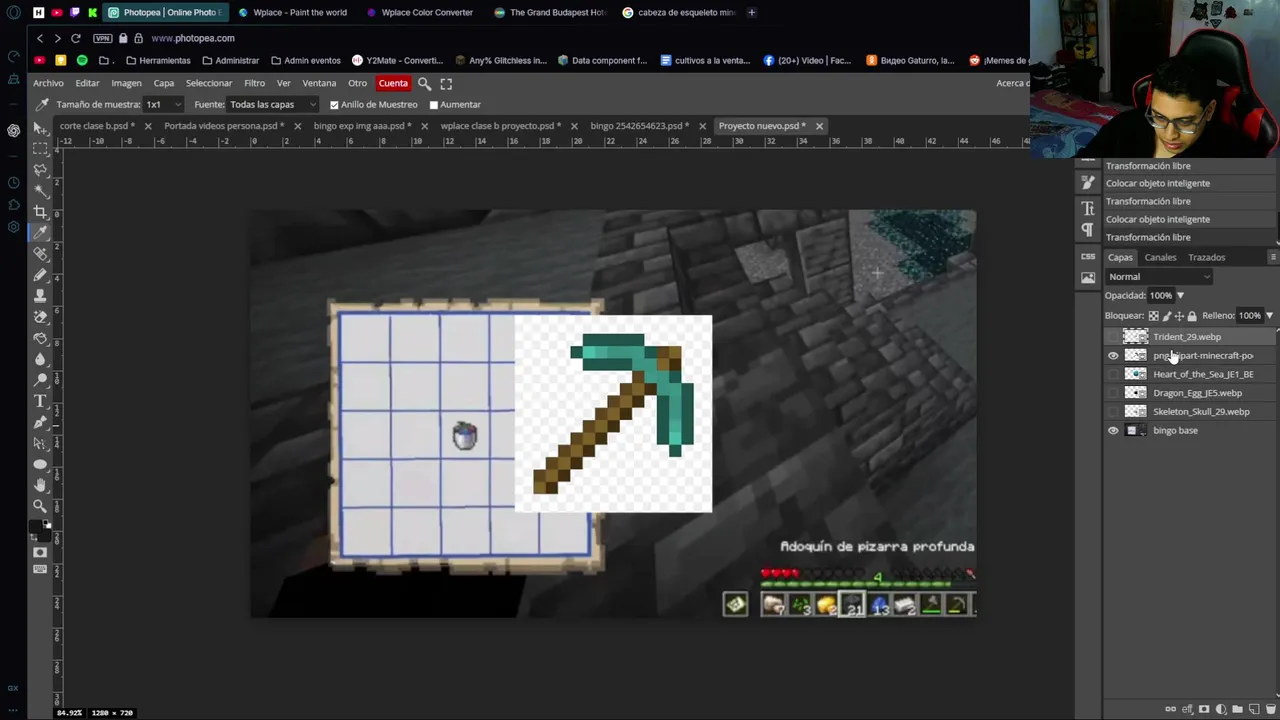1280x720 pixels.
Task: Open the Y2Mate bookmark
Action: tap(397, 61)
